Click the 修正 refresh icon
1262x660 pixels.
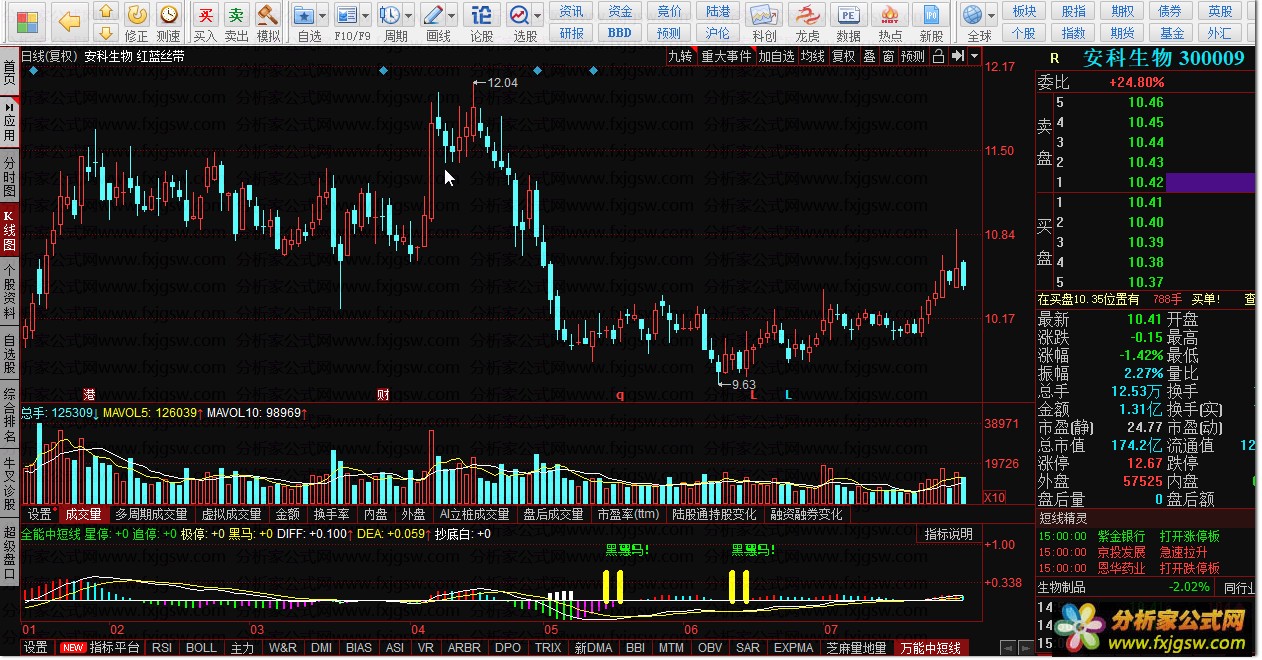138,14
